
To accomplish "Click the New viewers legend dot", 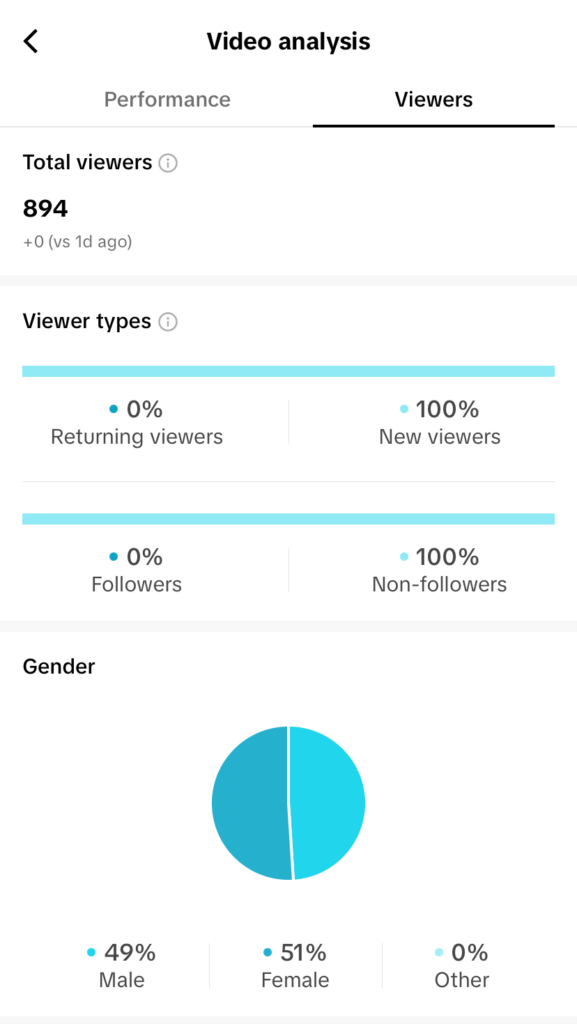I will point(404,409).
